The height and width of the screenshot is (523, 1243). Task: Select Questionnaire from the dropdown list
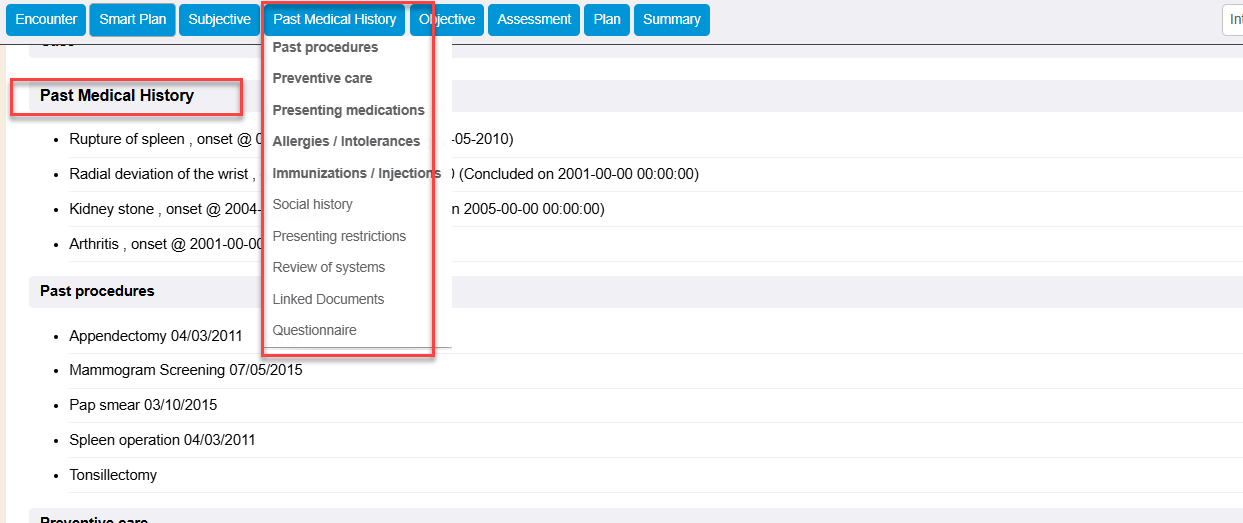(x=314, y=330)
